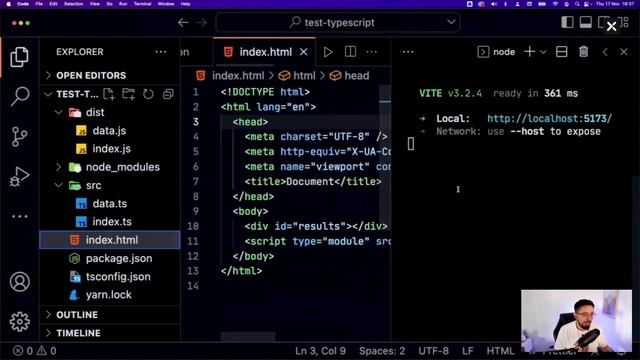Screen dimensions: 640x360
Task: Toggle primary sidebar layout icon
Action: pyautogui.click(x=567, y=22)
